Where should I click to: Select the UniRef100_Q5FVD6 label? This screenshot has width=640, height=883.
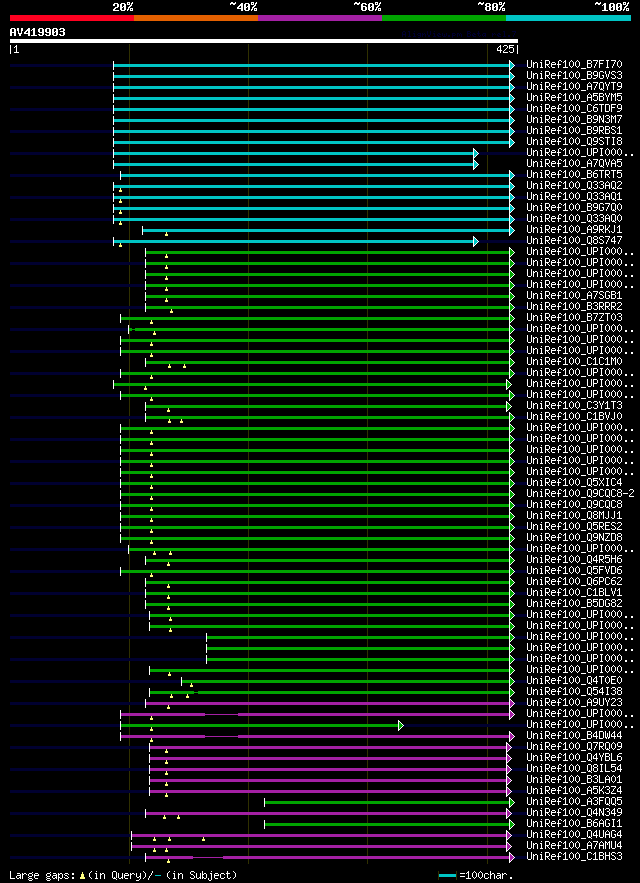point(574,570)
